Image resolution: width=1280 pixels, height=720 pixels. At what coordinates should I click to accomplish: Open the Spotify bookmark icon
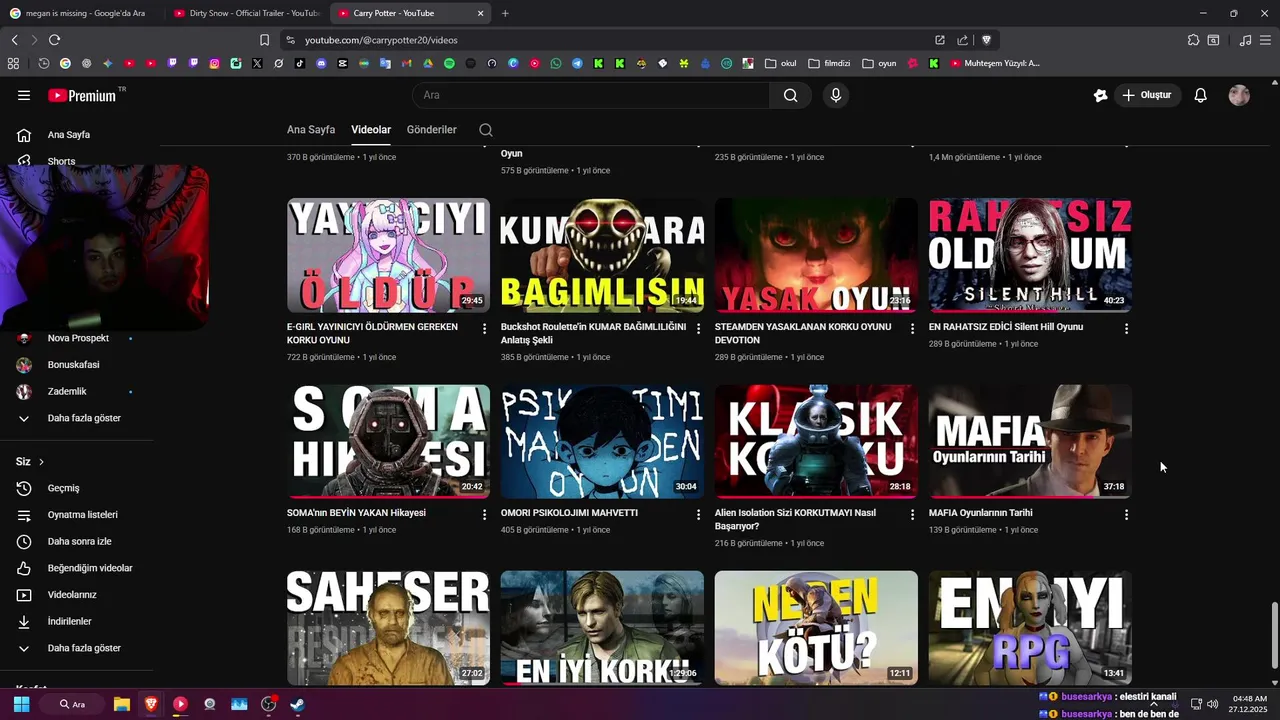click(x=448, y=63)
